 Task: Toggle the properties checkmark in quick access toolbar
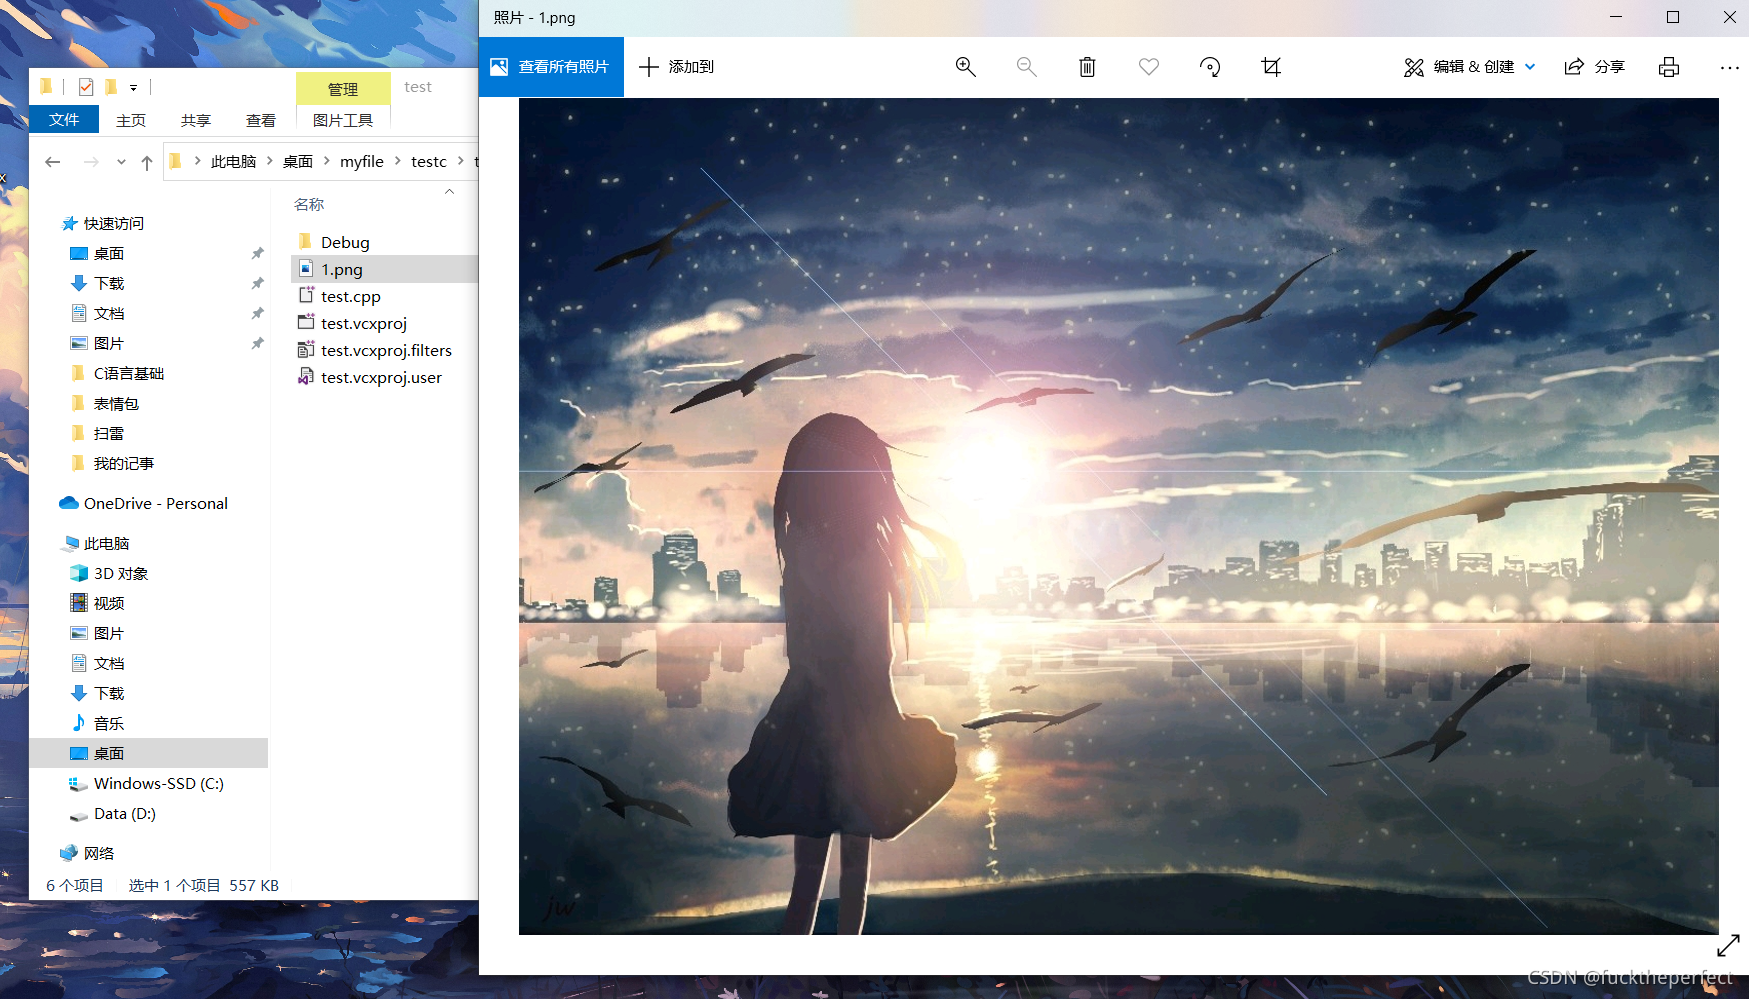pyautogui.click(x=86, y=87)
